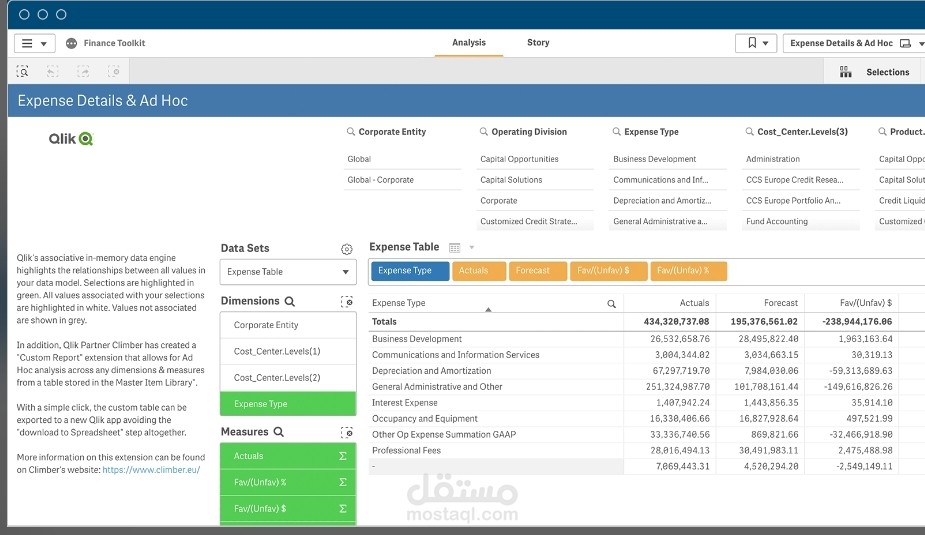Screen dimensions: 925x535
Task: Deselect Expense Type dimension in list
Action: click(x=288, y=404)
